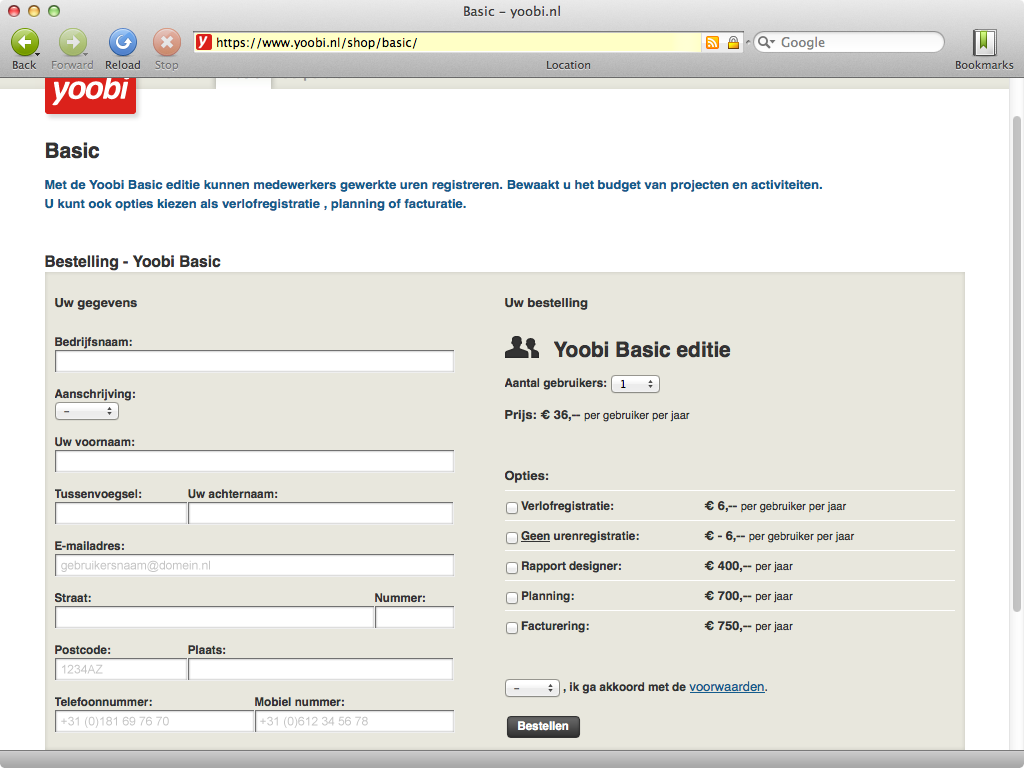Click the '€ 400,--' Rapport designer price
The image size is (1024, 768).
tap(728, 566)
